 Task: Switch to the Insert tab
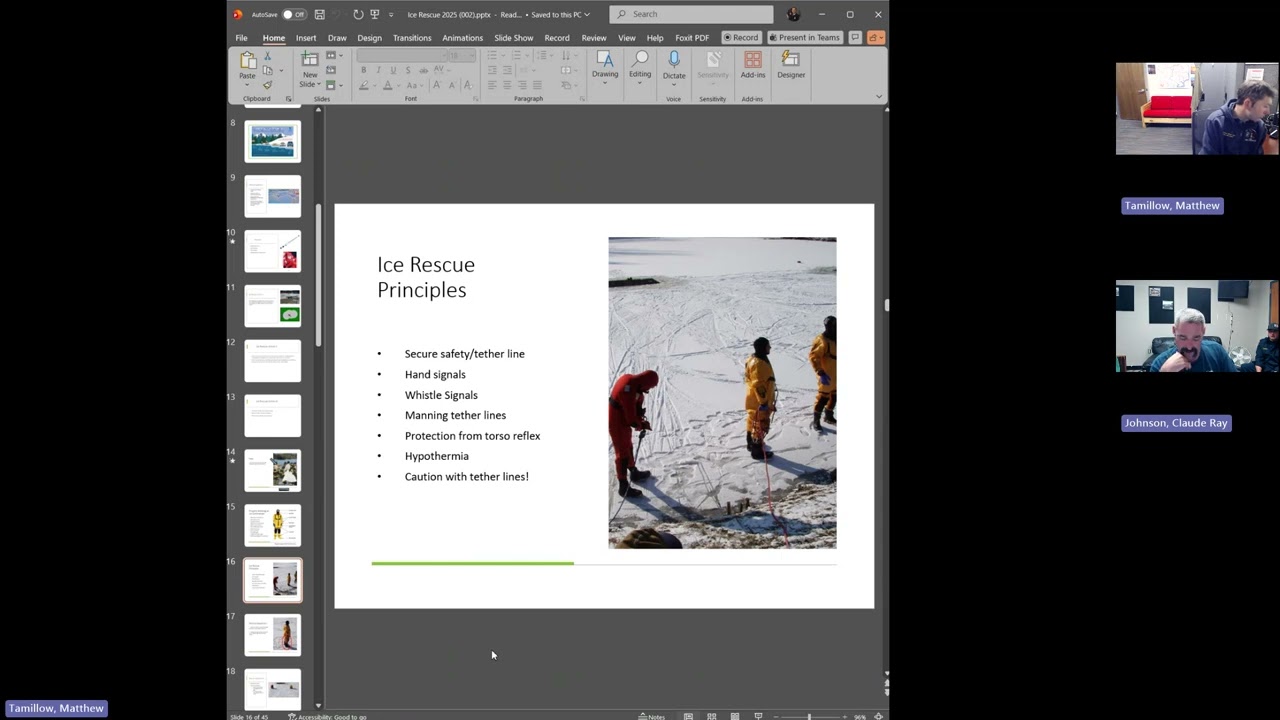(306, 38)
